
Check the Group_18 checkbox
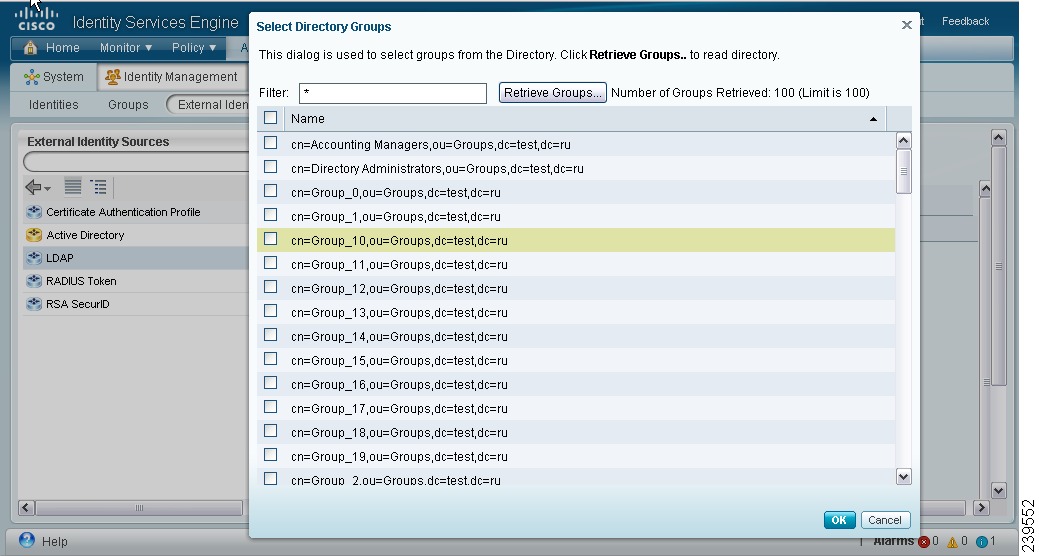(x=270, y=431)
